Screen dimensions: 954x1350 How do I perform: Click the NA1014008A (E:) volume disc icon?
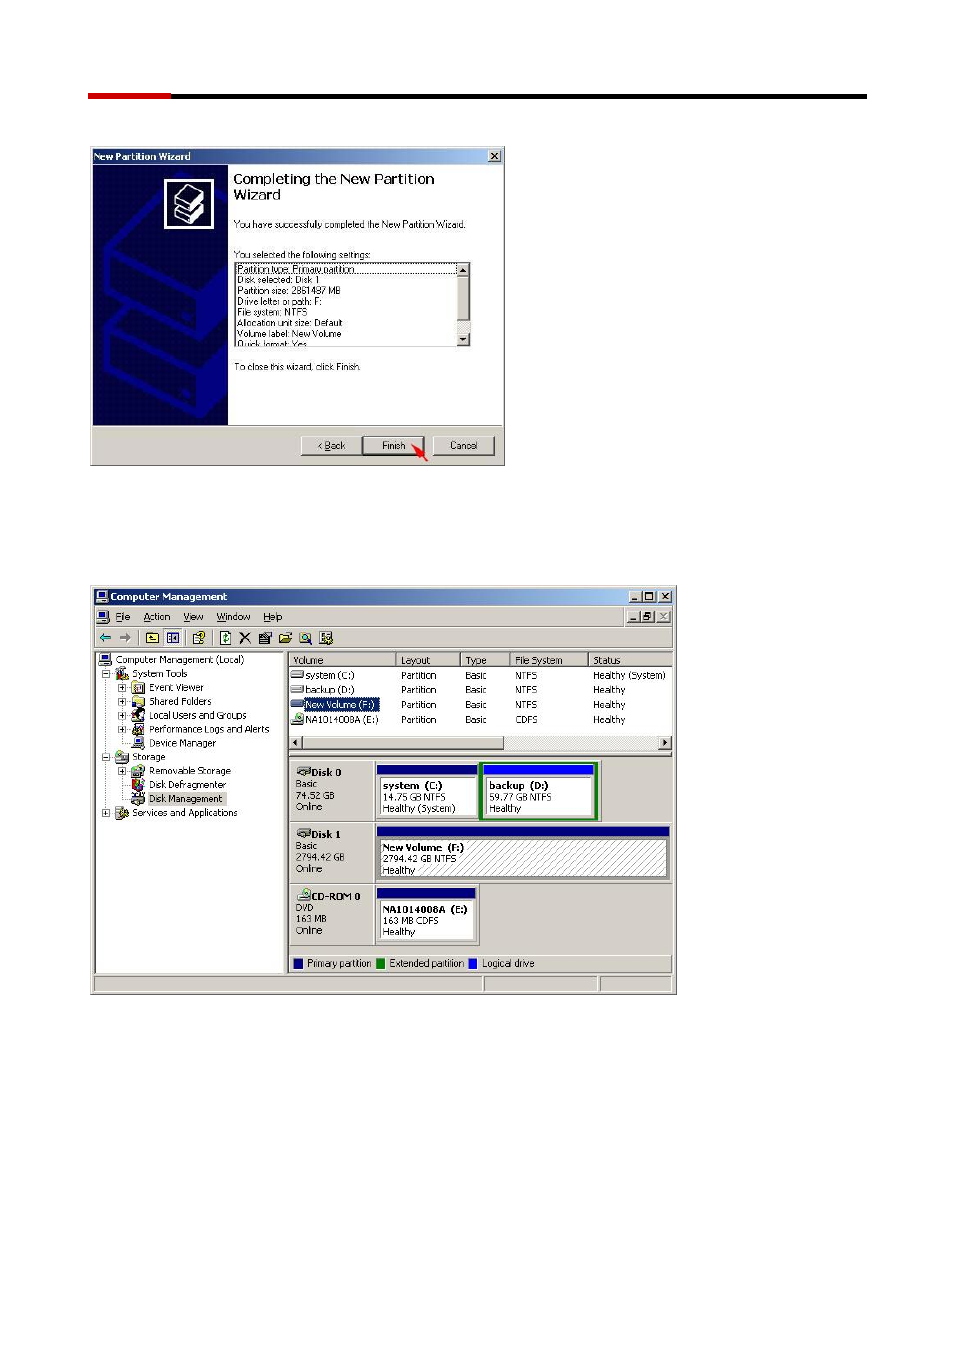[297, 720]
